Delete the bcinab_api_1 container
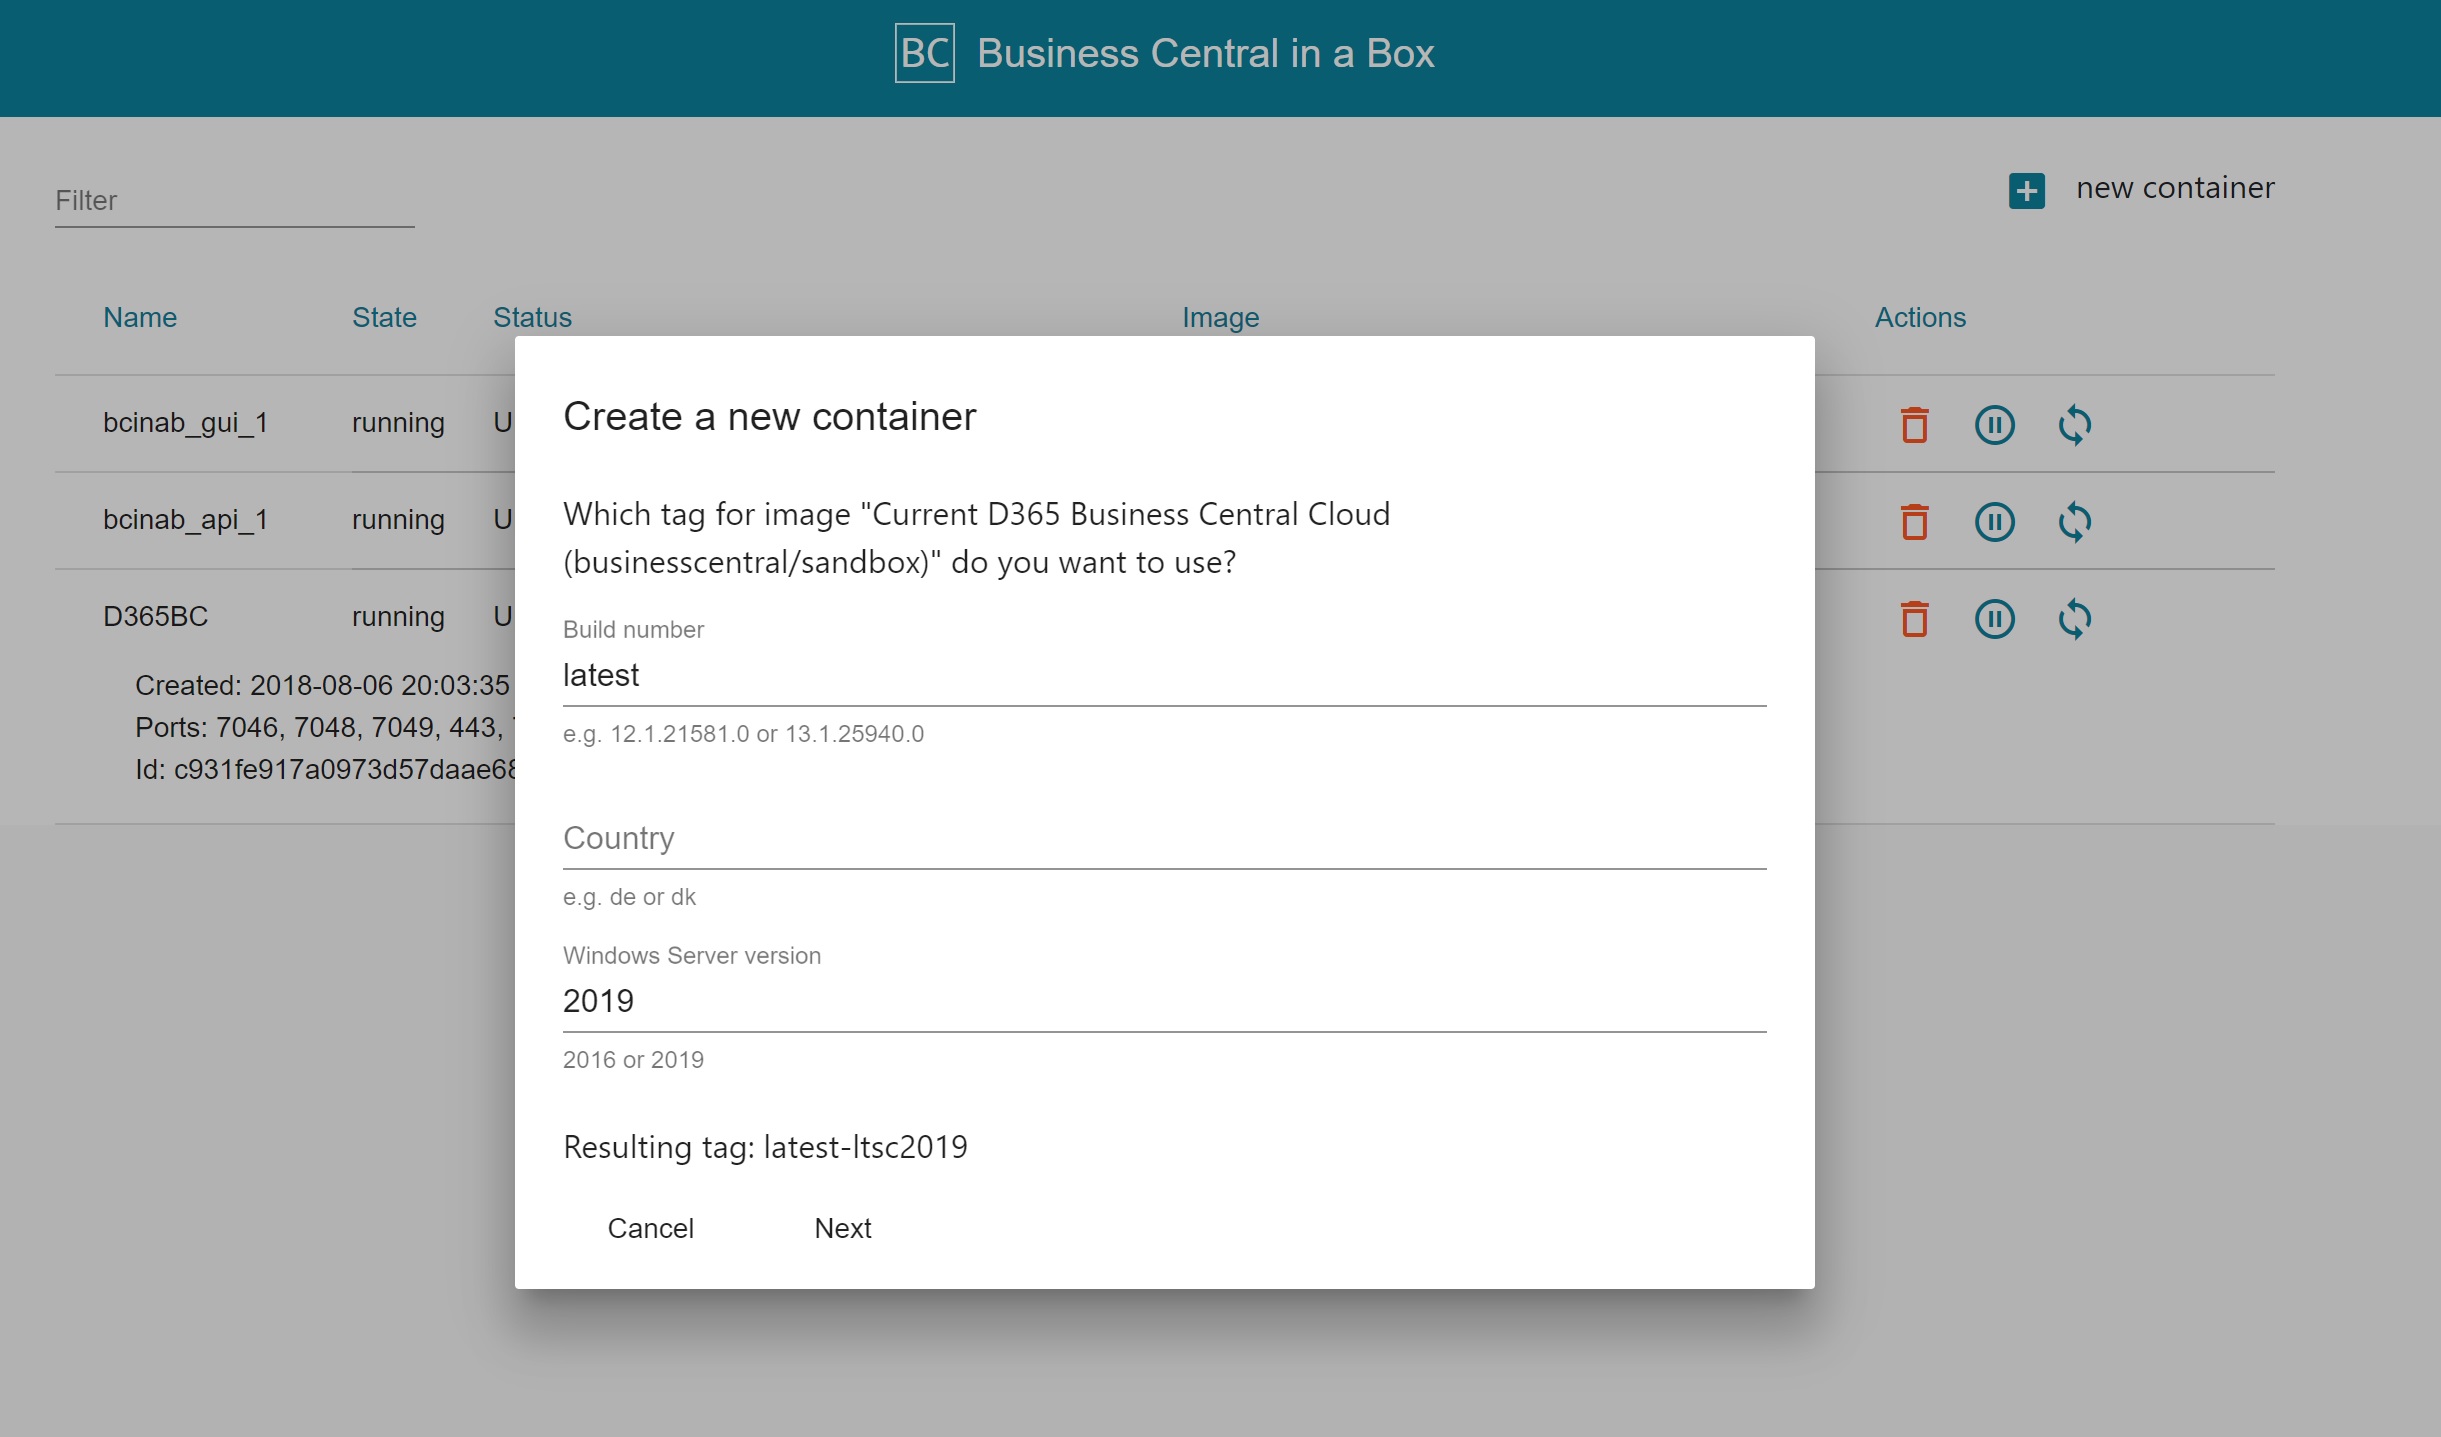 coord(1913,520)
